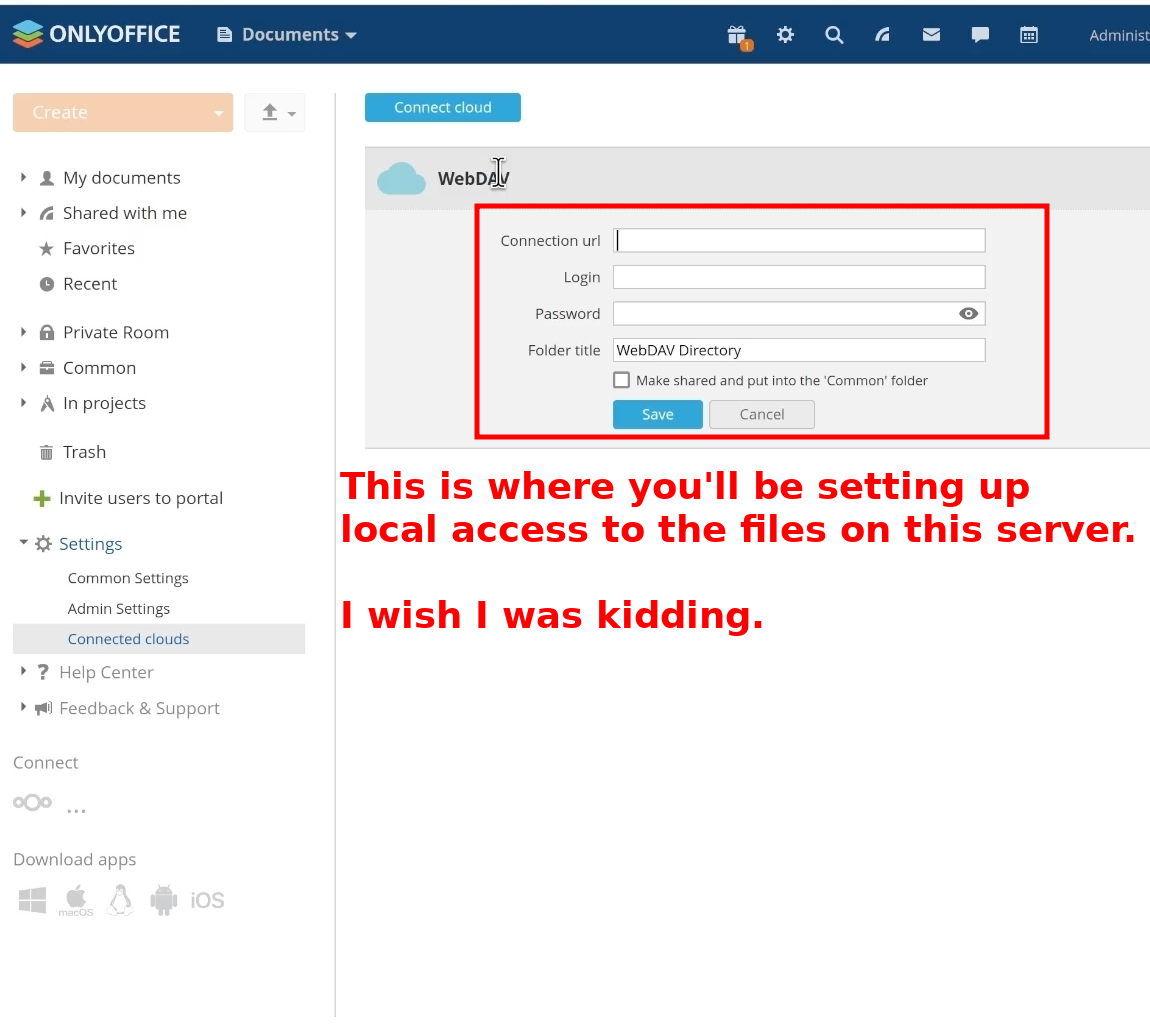
Task: Open portal settings gear icon
Action: pyautogui.click(x=785, y=34)
